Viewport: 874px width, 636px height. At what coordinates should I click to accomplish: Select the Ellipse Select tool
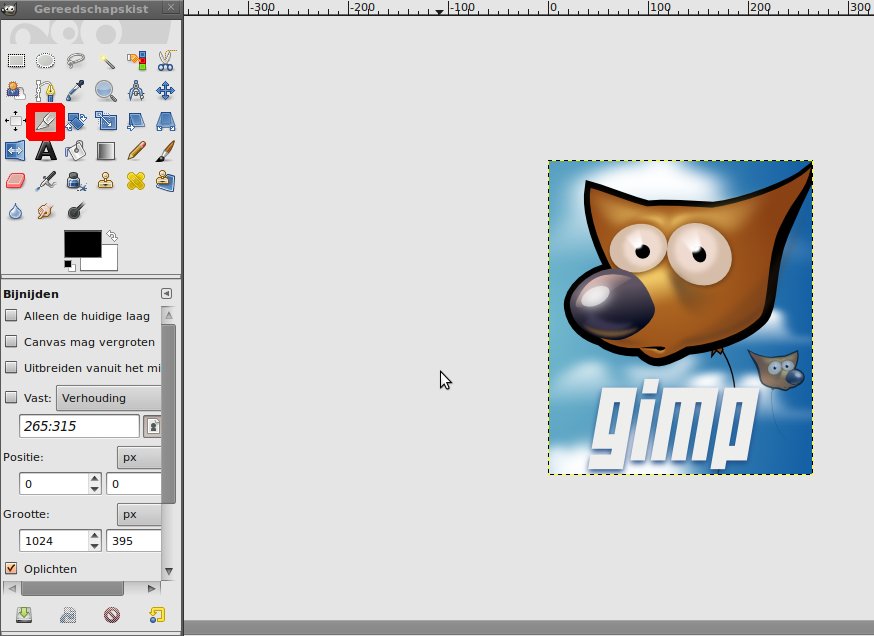pyautogui.click(x=46, y=60)
